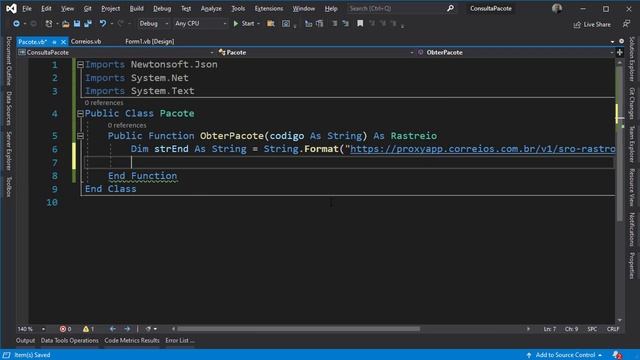Click the decrease indent toolbar icon
This screenshot has width=640, height=360.
coord(309,24)
